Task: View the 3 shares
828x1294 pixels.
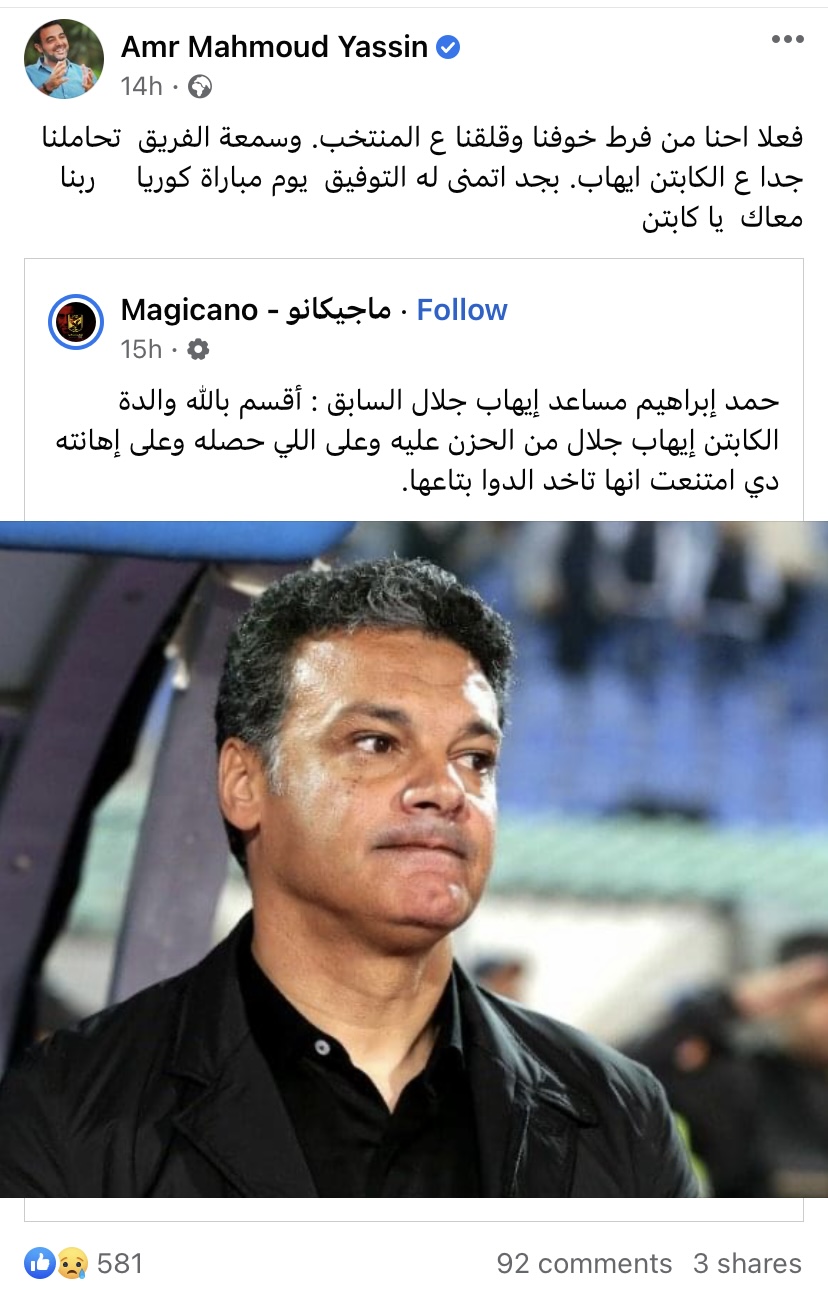Action: coord(748,1264)
